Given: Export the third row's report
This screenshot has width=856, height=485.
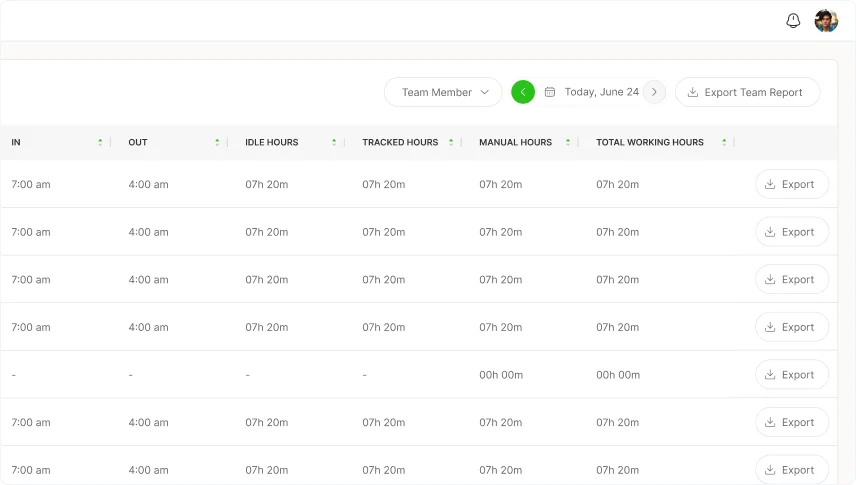Looking at the screenshot, I should click(791, 280).
